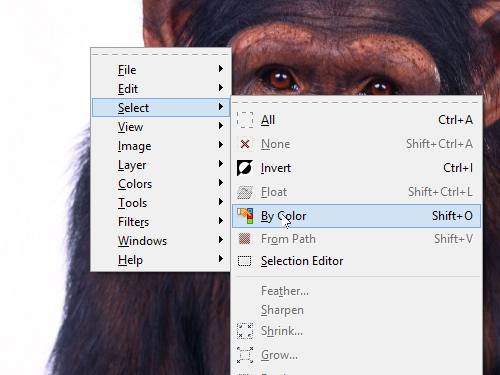The height and width of the screenshot is (375, 500).
Task: Choose From Path in Select menu
Action: 356,239
